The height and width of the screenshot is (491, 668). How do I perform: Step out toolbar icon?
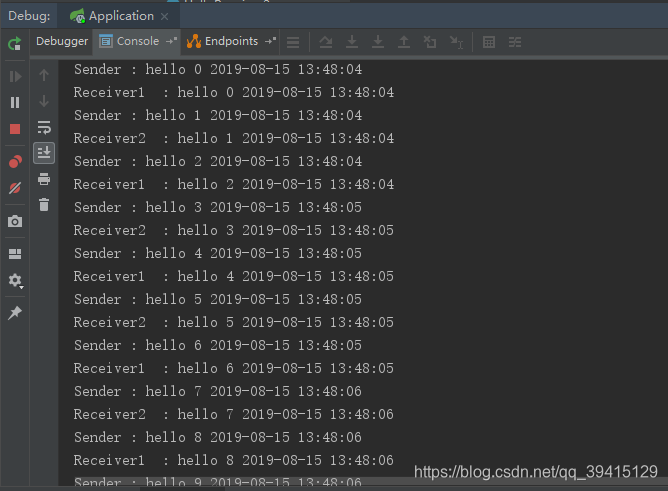[404, 42]
